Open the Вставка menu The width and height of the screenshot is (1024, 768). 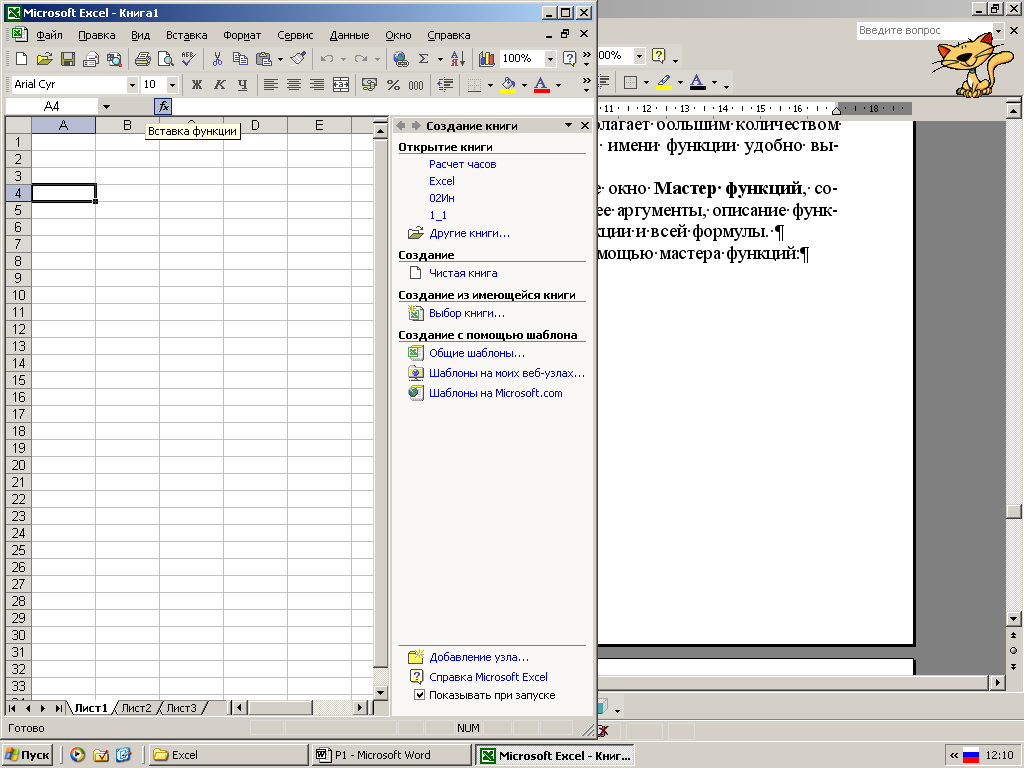tap(187, 35)
